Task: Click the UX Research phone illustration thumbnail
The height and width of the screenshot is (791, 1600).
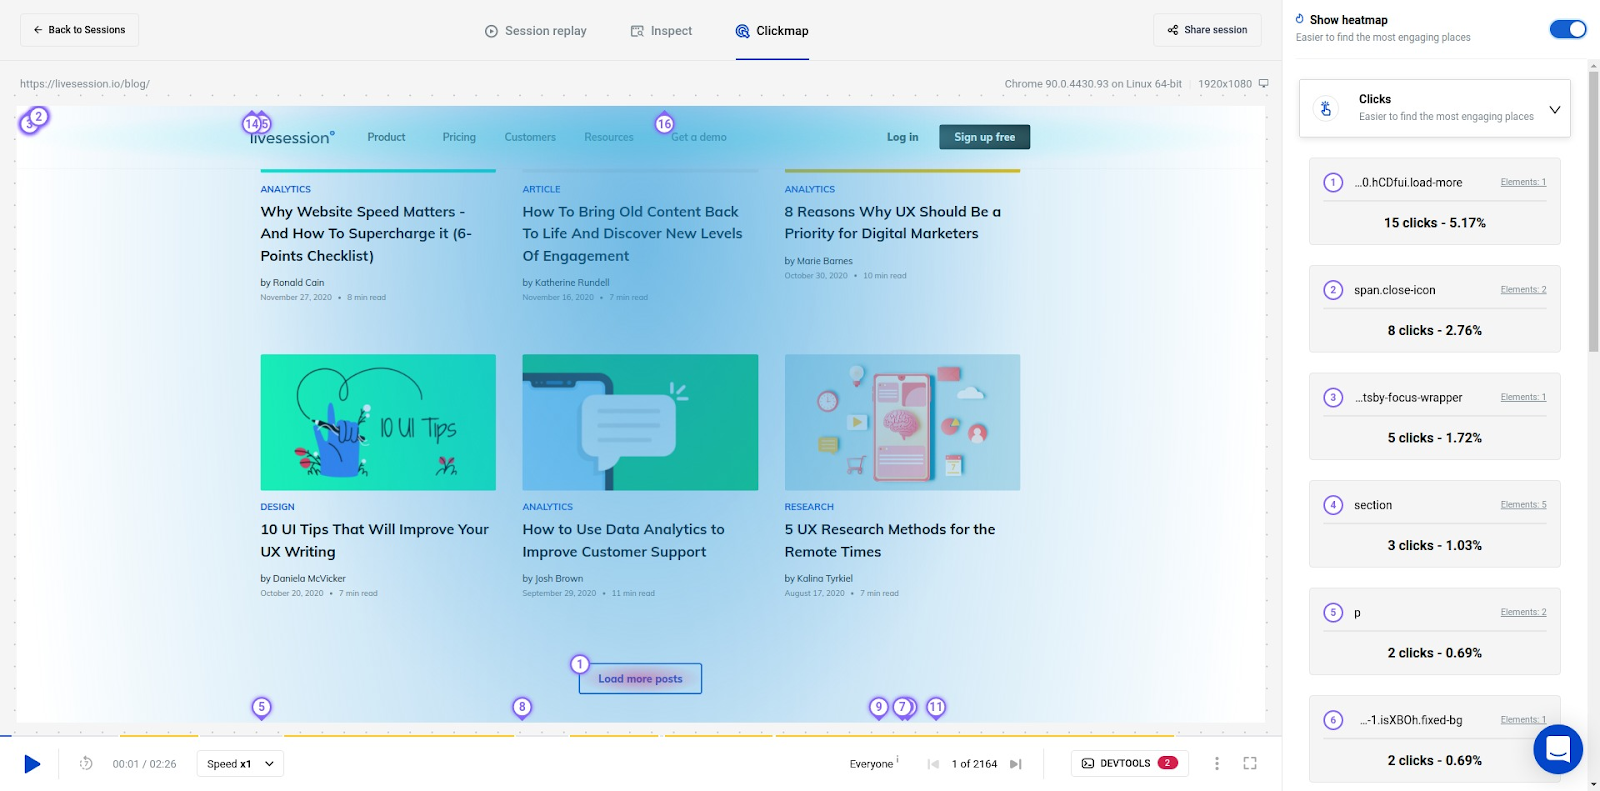Action: click(x=902, y=422)
